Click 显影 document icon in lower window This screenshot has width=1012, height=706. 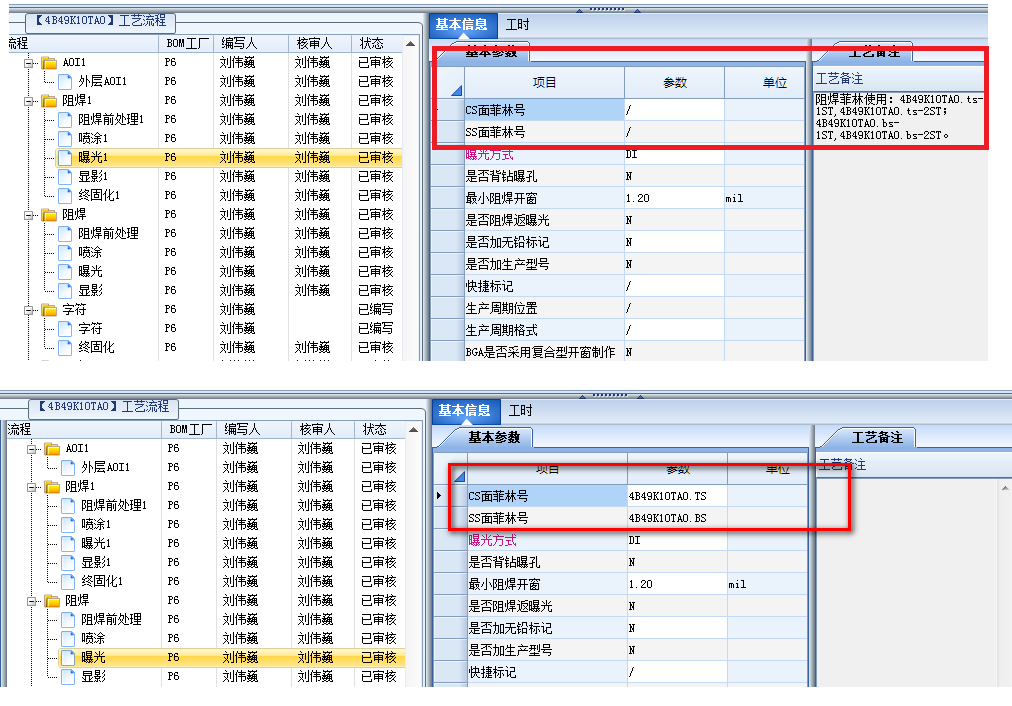coord(68,676)
